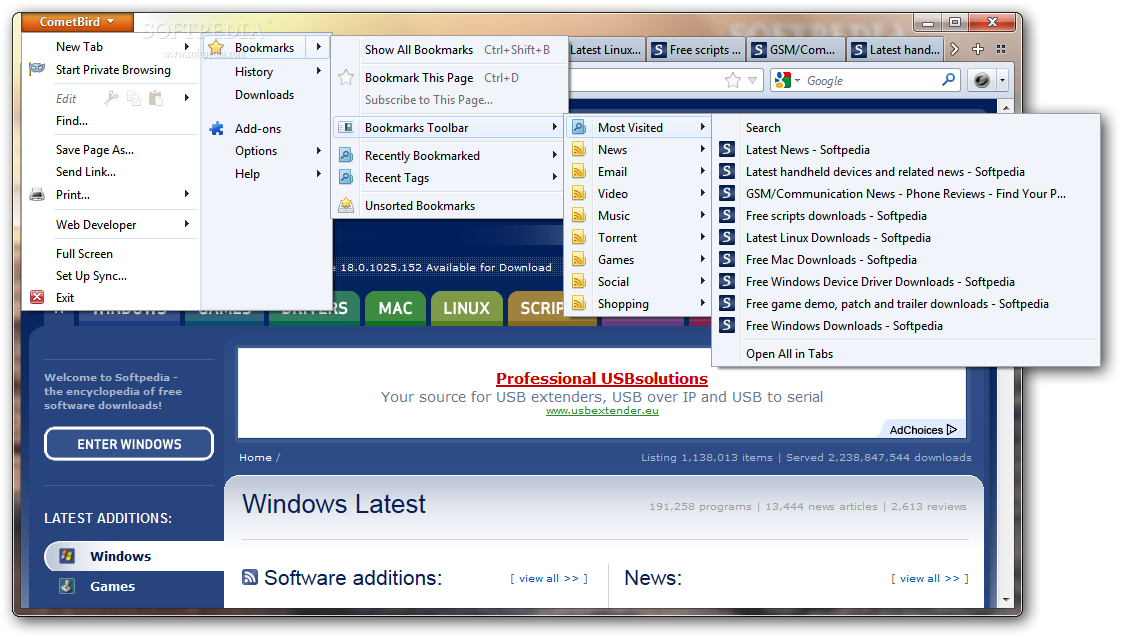Click the Edit cut scissors icon

[x=112, y=98]
